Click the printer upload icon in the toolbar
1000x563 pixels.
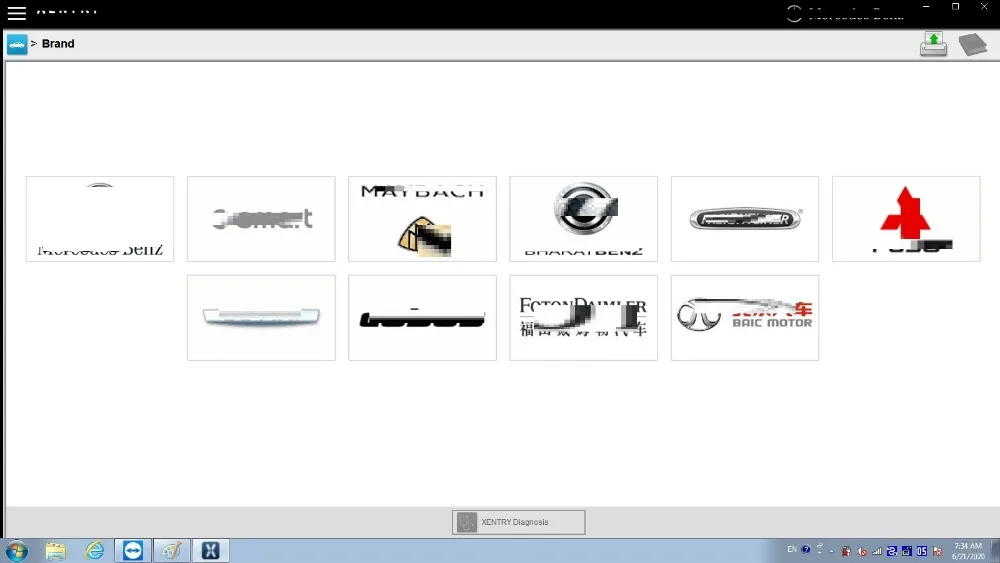pyautogui.click(x=934, y=44)
